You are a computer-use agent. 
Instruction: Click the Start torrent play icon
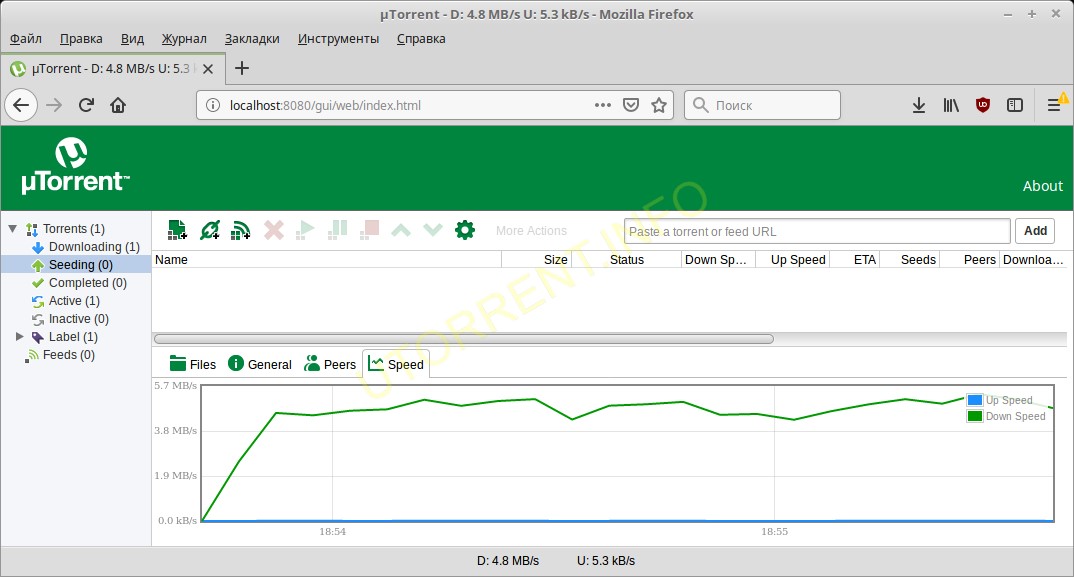click(x=305, y=230)
